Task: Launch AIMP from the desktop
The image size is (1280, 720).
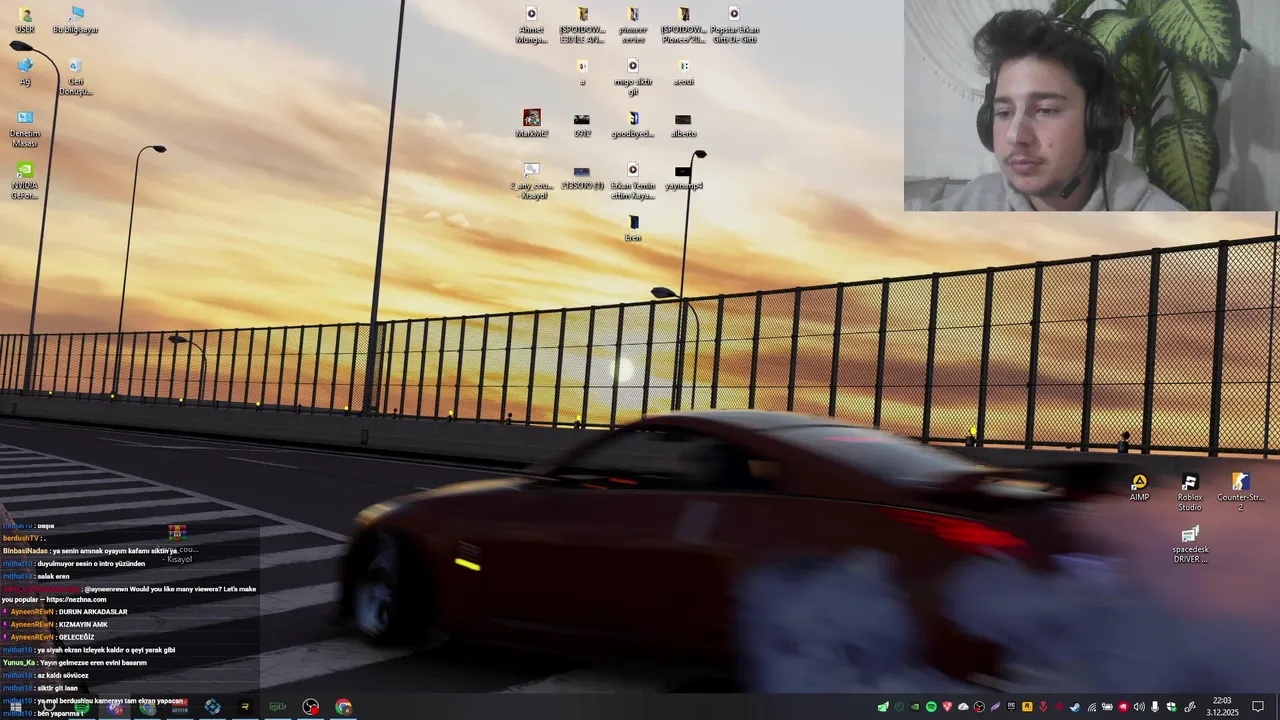Action: click(1139, 488)
